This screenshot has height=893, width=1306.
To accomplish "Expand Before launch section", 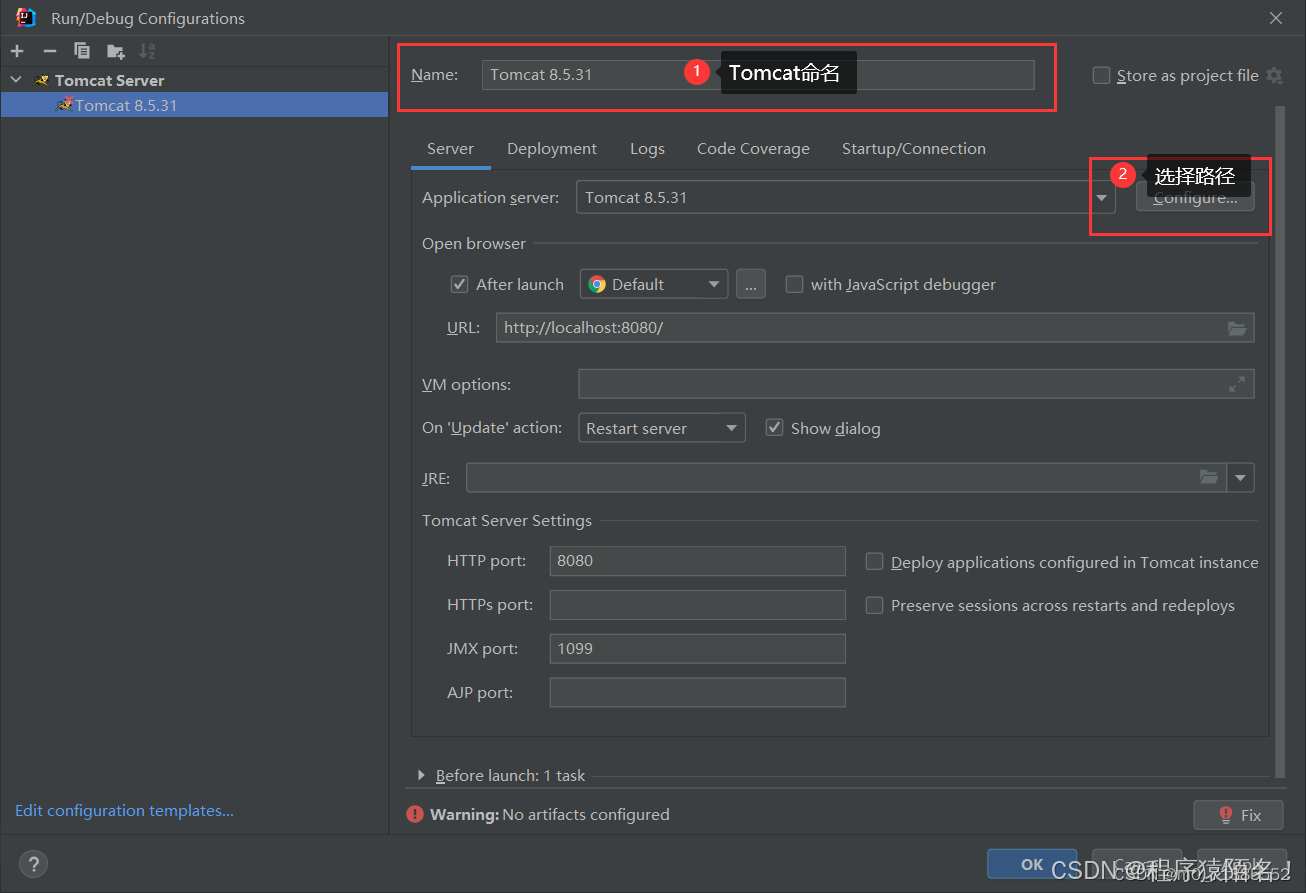I will (x=421, y=776).
